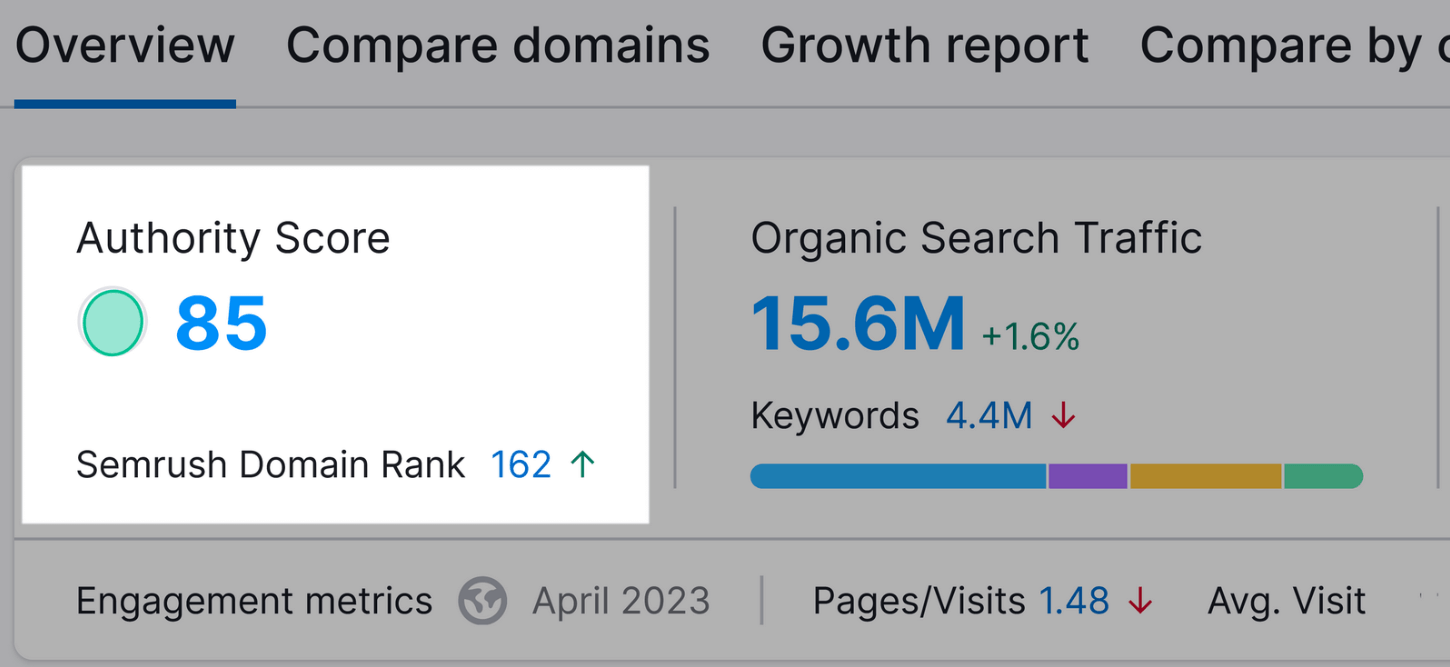Click the red down arrow beside 1.48

click(x=1140, y=602)
